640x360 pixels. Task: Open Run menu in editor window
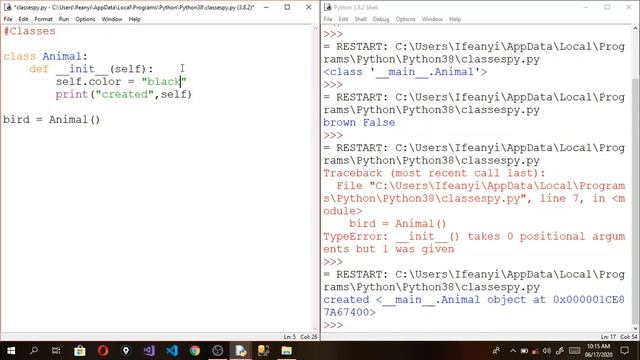[64, 19]
